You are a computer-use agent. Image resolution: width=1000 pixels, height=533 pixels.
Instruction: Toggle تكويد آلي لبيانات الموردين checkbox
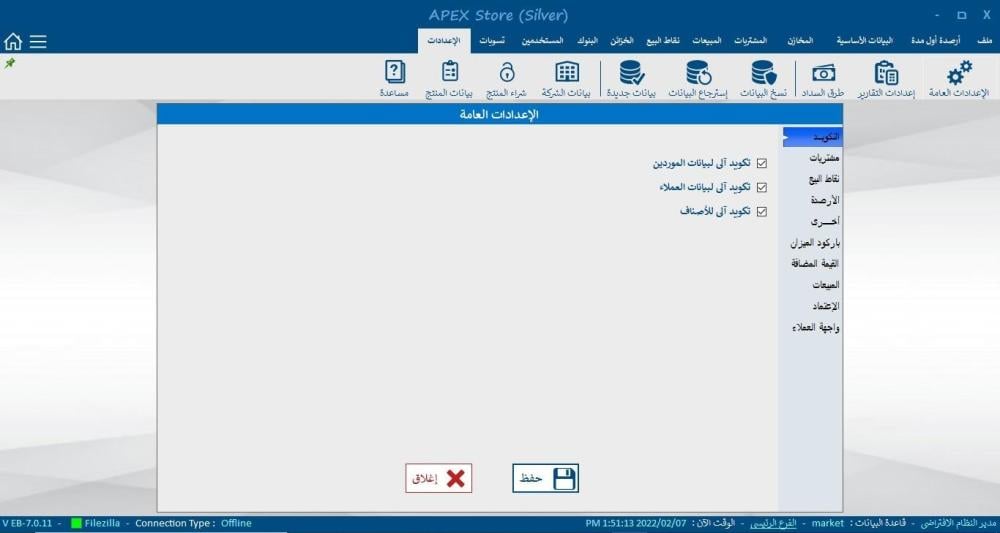[762, 163]
